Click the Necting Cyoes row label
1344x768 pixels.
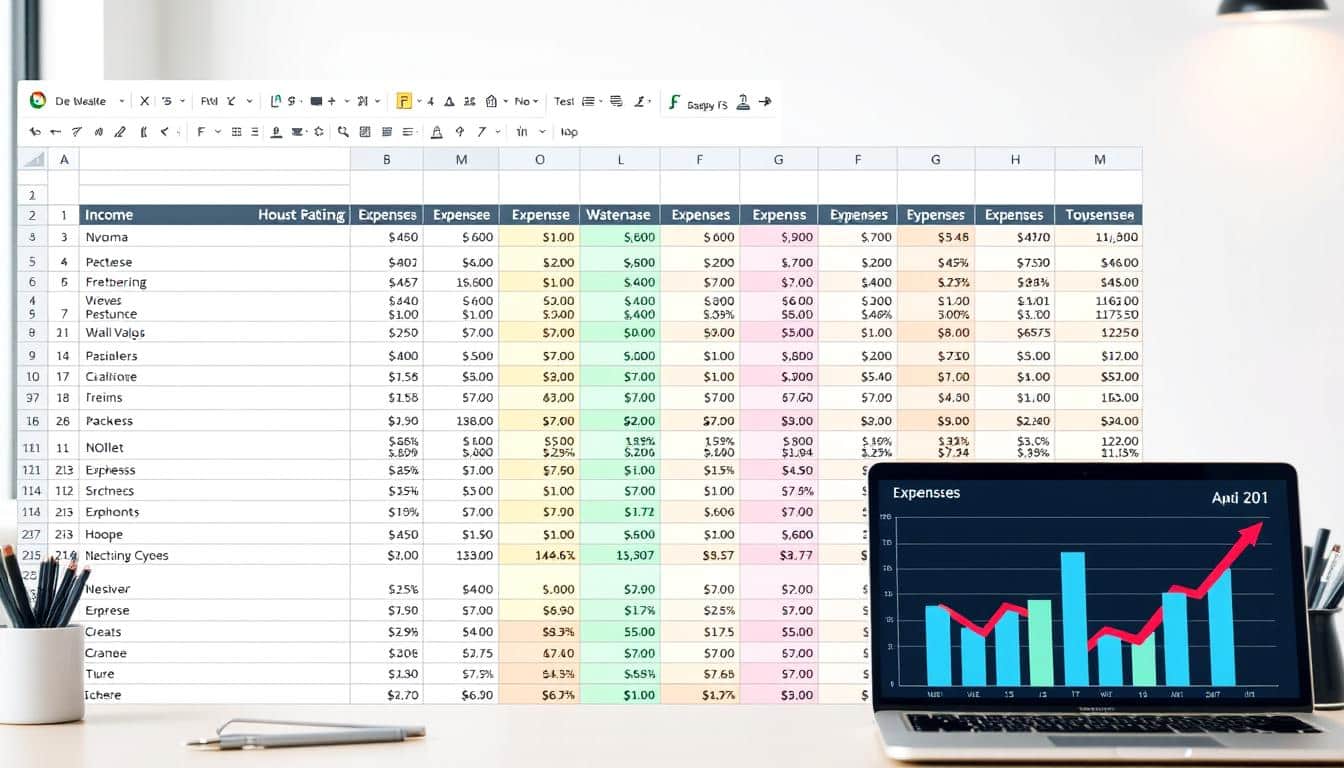tap(127, 556)
